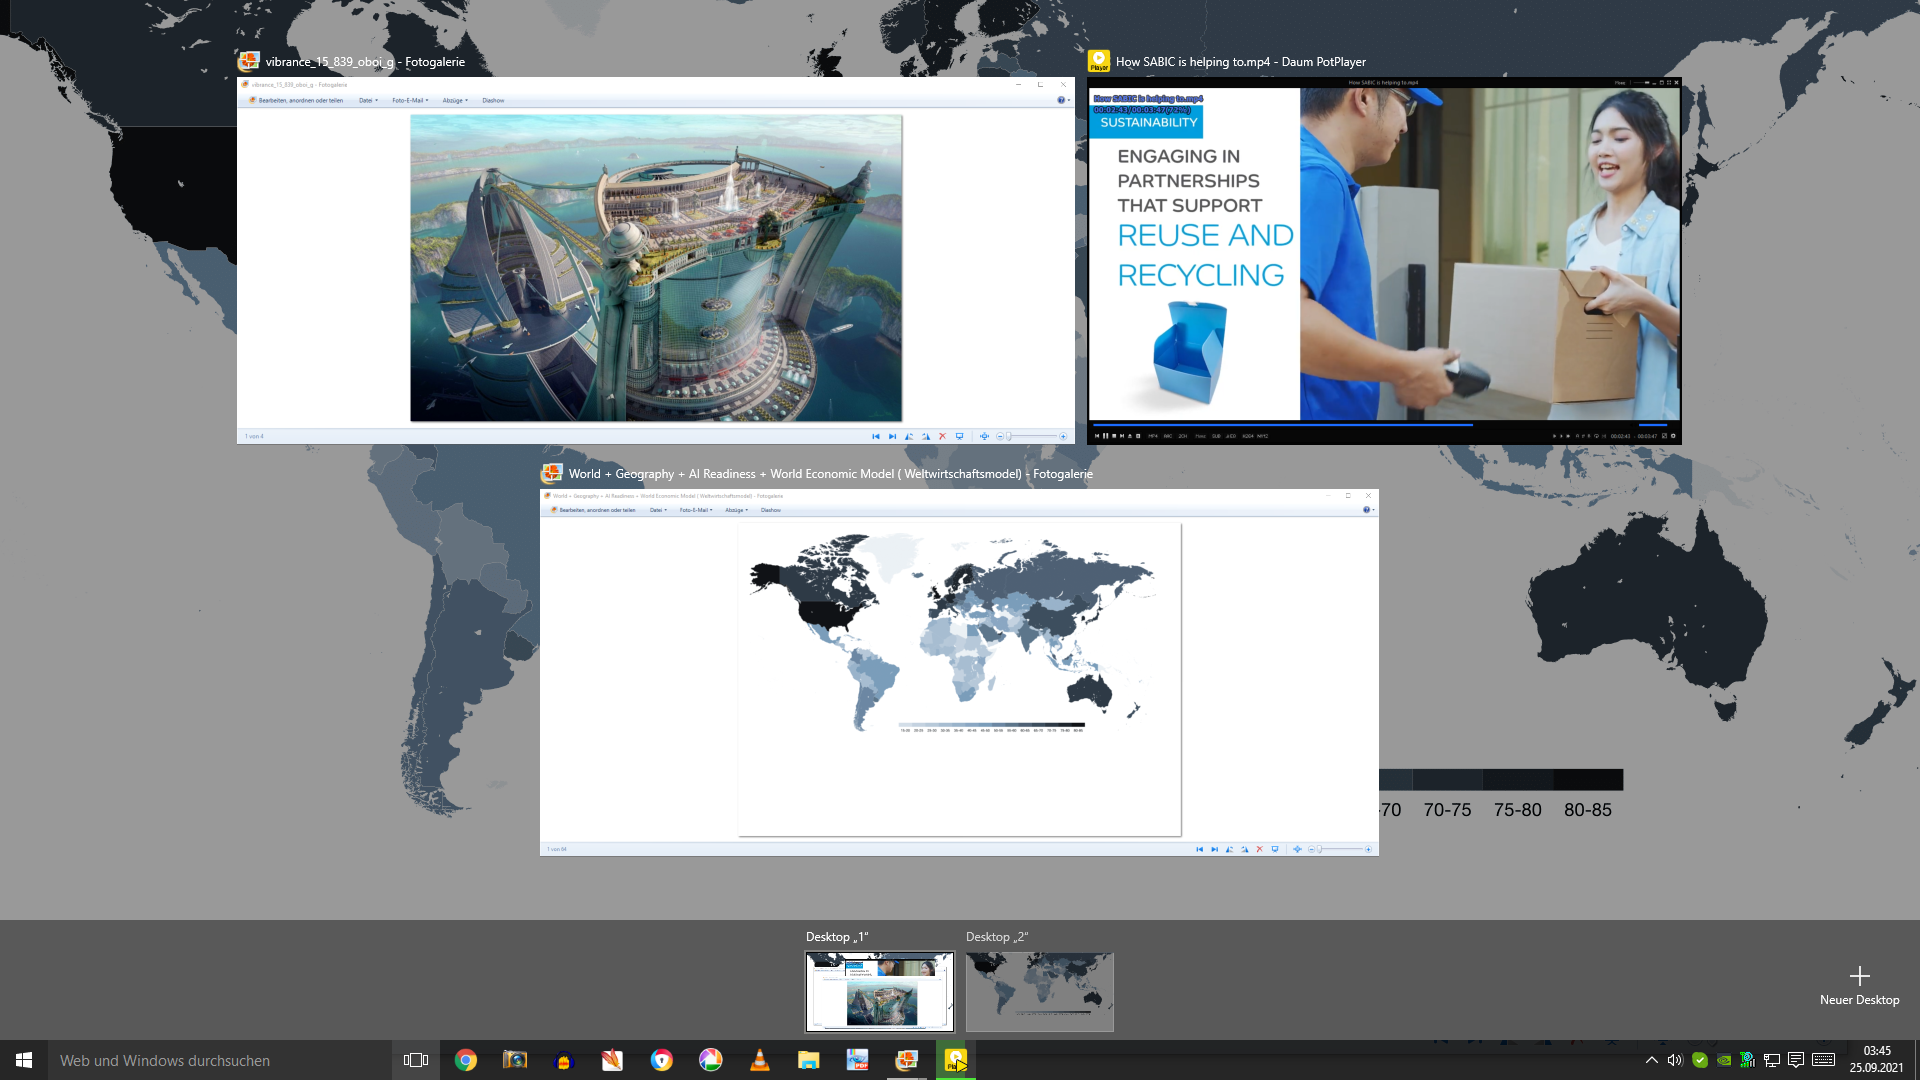The width and height of the screenshot is (1920, 1080).
Task: Add a new desktop with Neuer Desktop
Action: (1859, 985)
